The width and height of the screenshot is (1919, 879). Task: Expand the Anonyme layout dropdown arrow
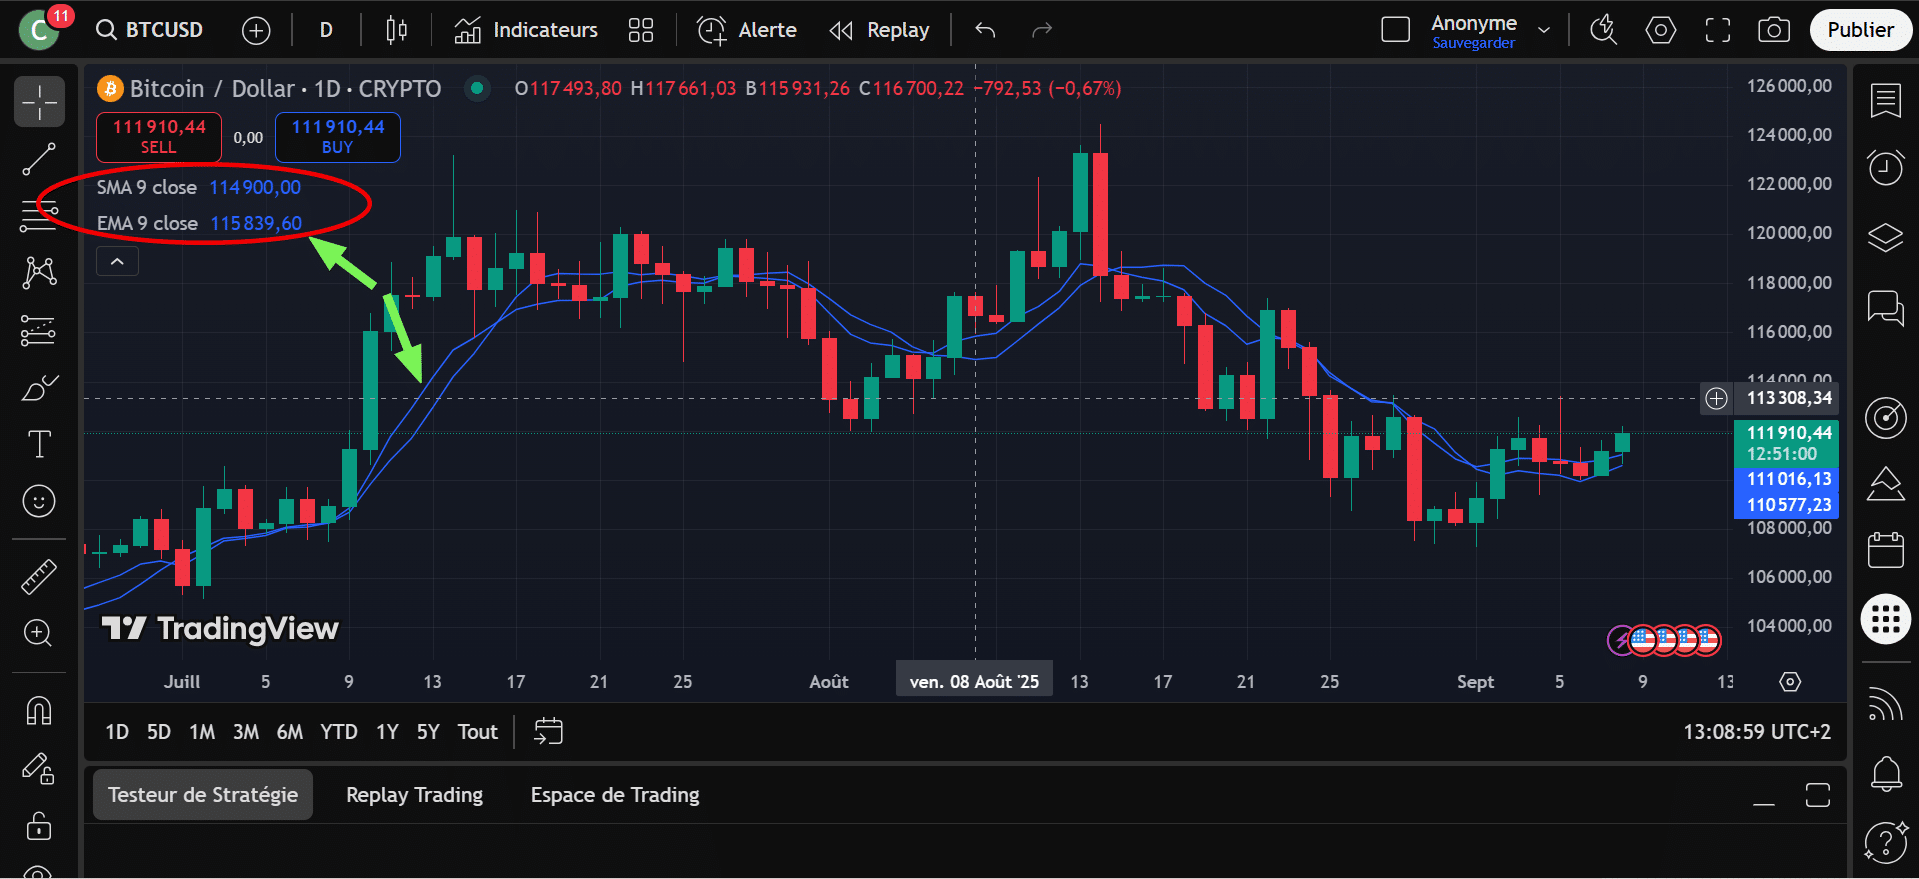tap(1544, 30)
